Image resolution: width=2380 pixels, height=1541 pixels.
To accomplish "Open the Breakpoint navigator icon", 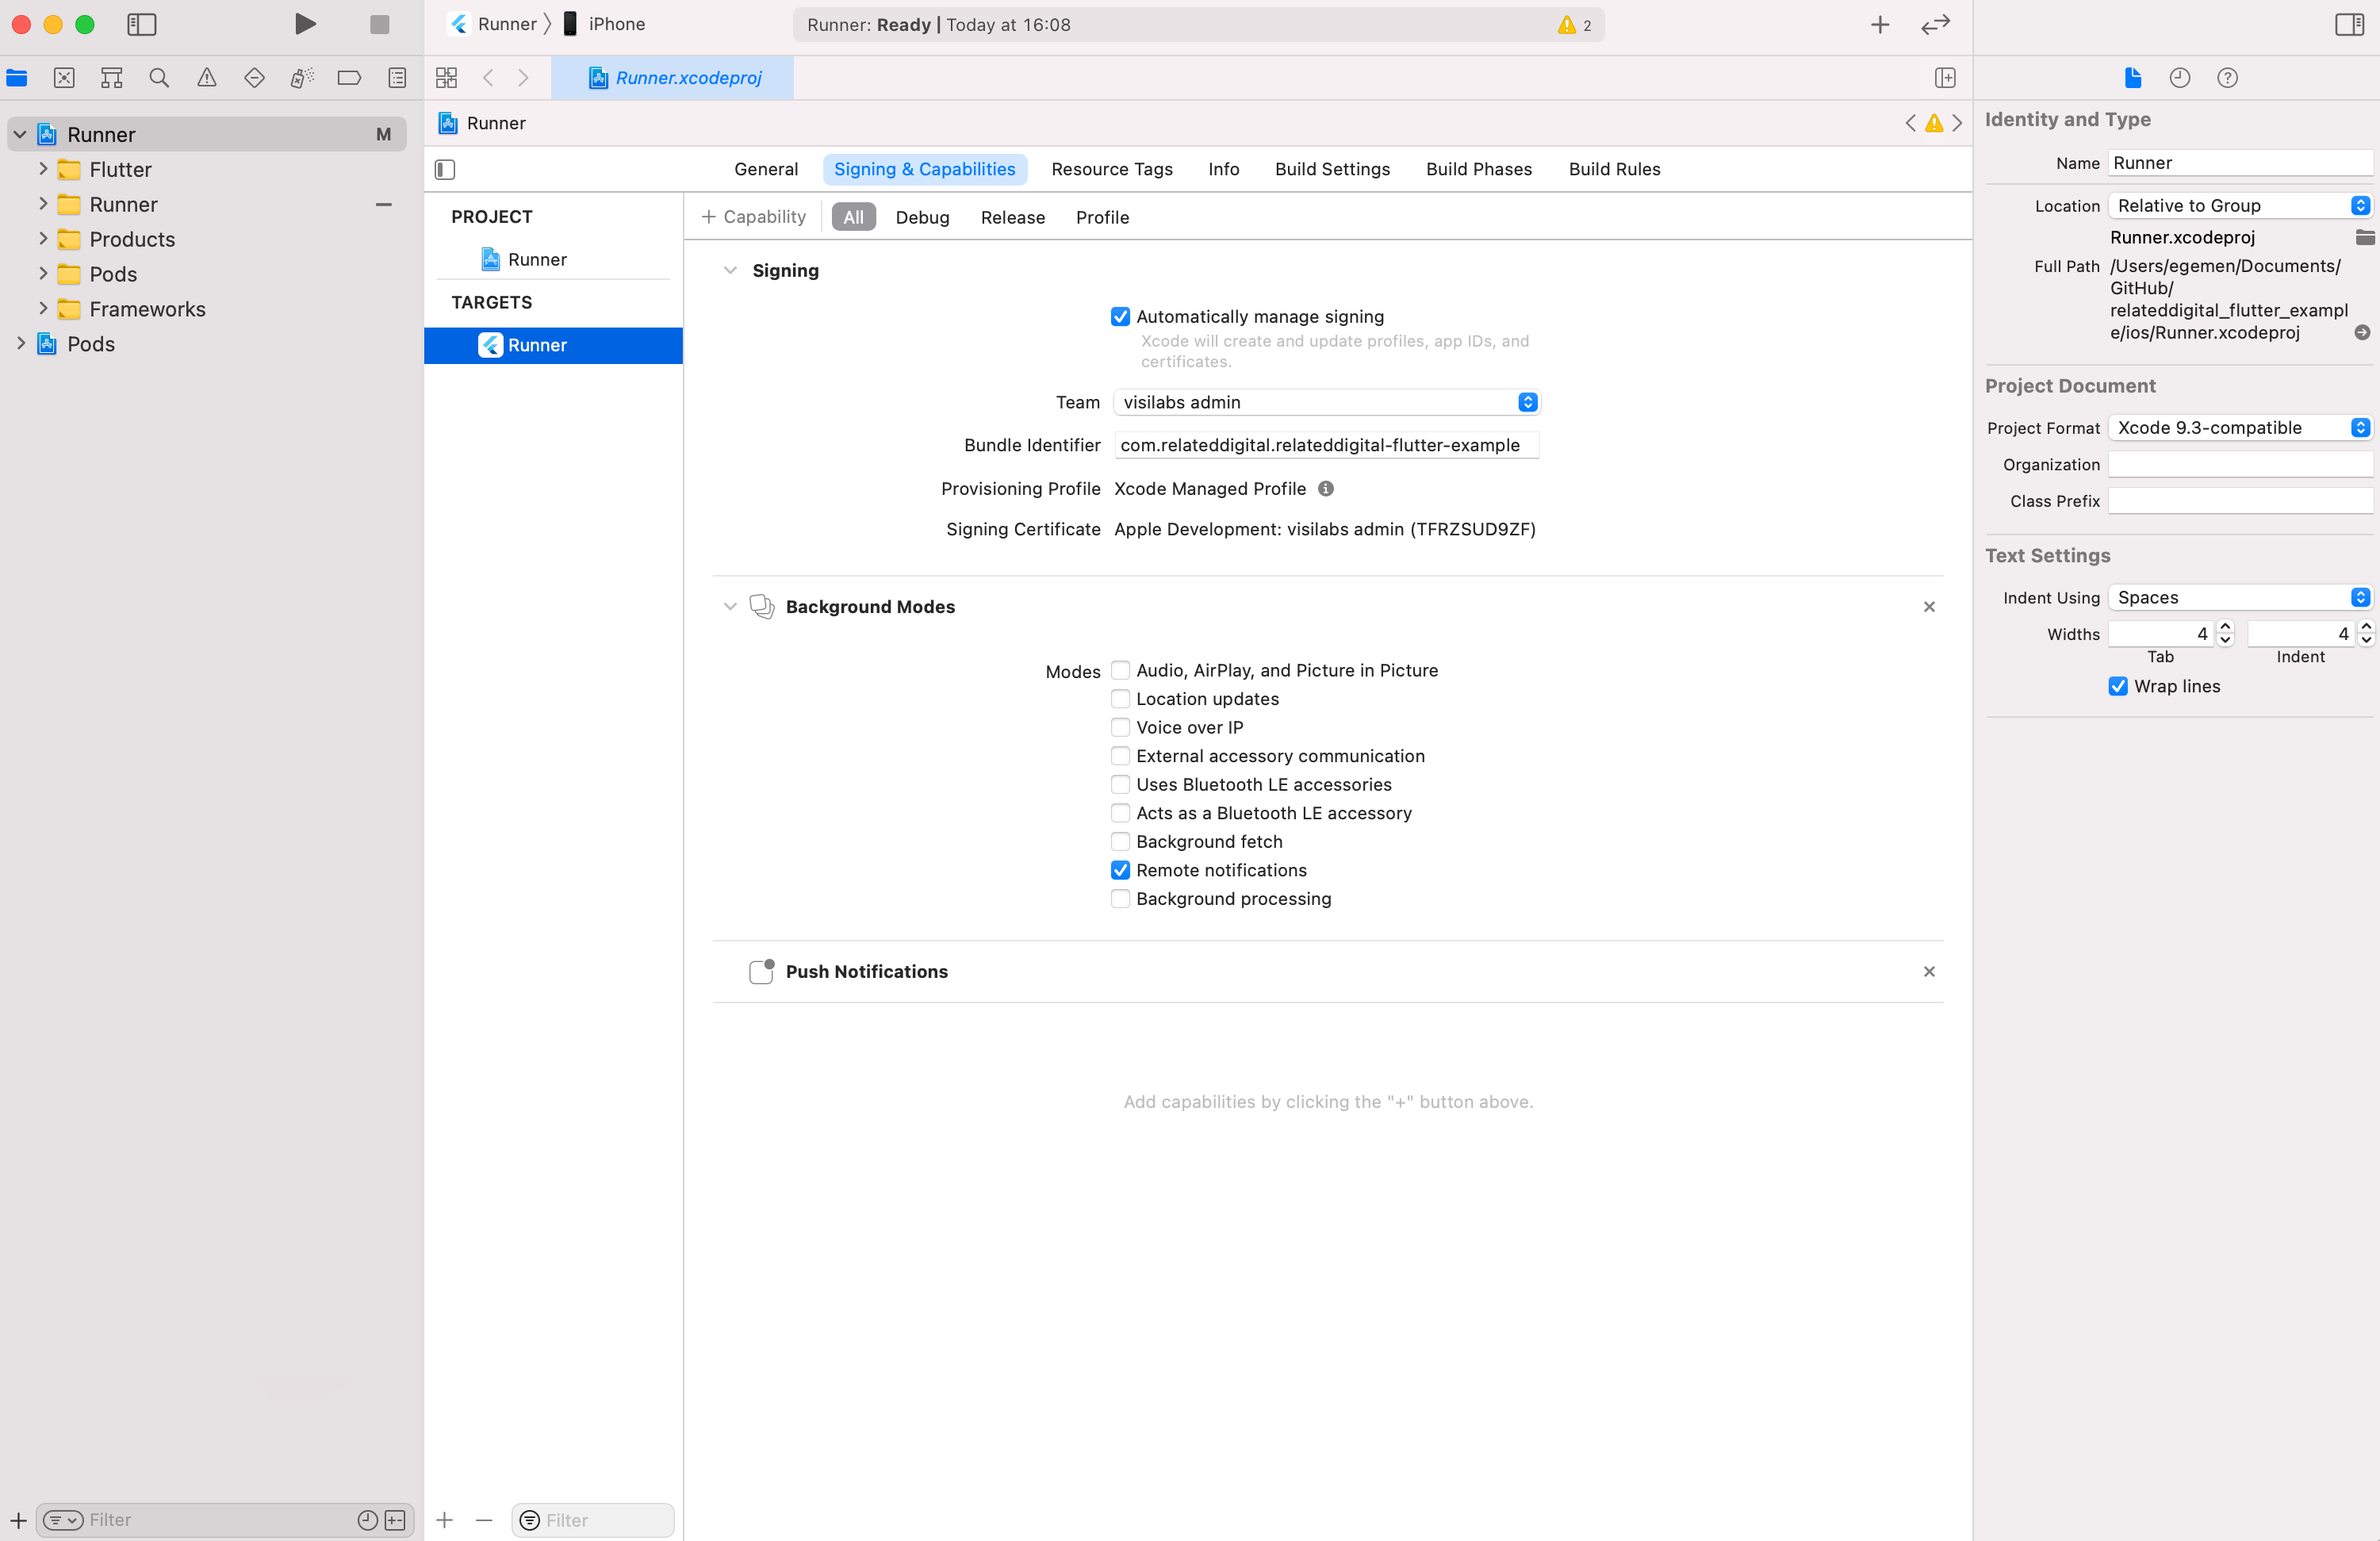I will [349, 78].
